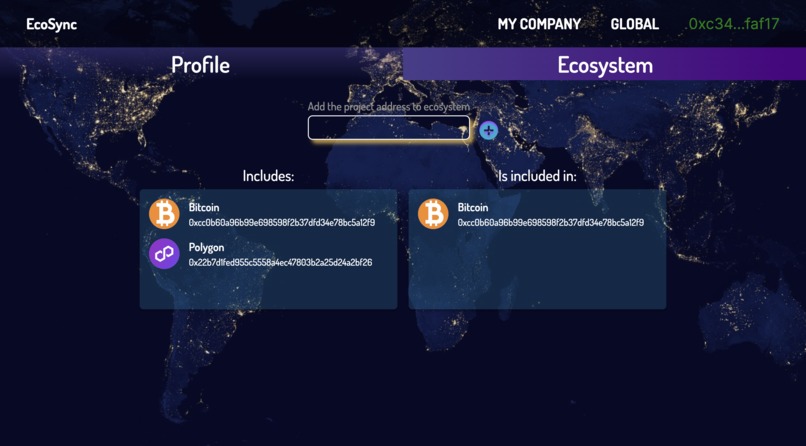Viewport: 806px width, 446px height.
Task: Focus the project address input field
Action: (389, 127)
